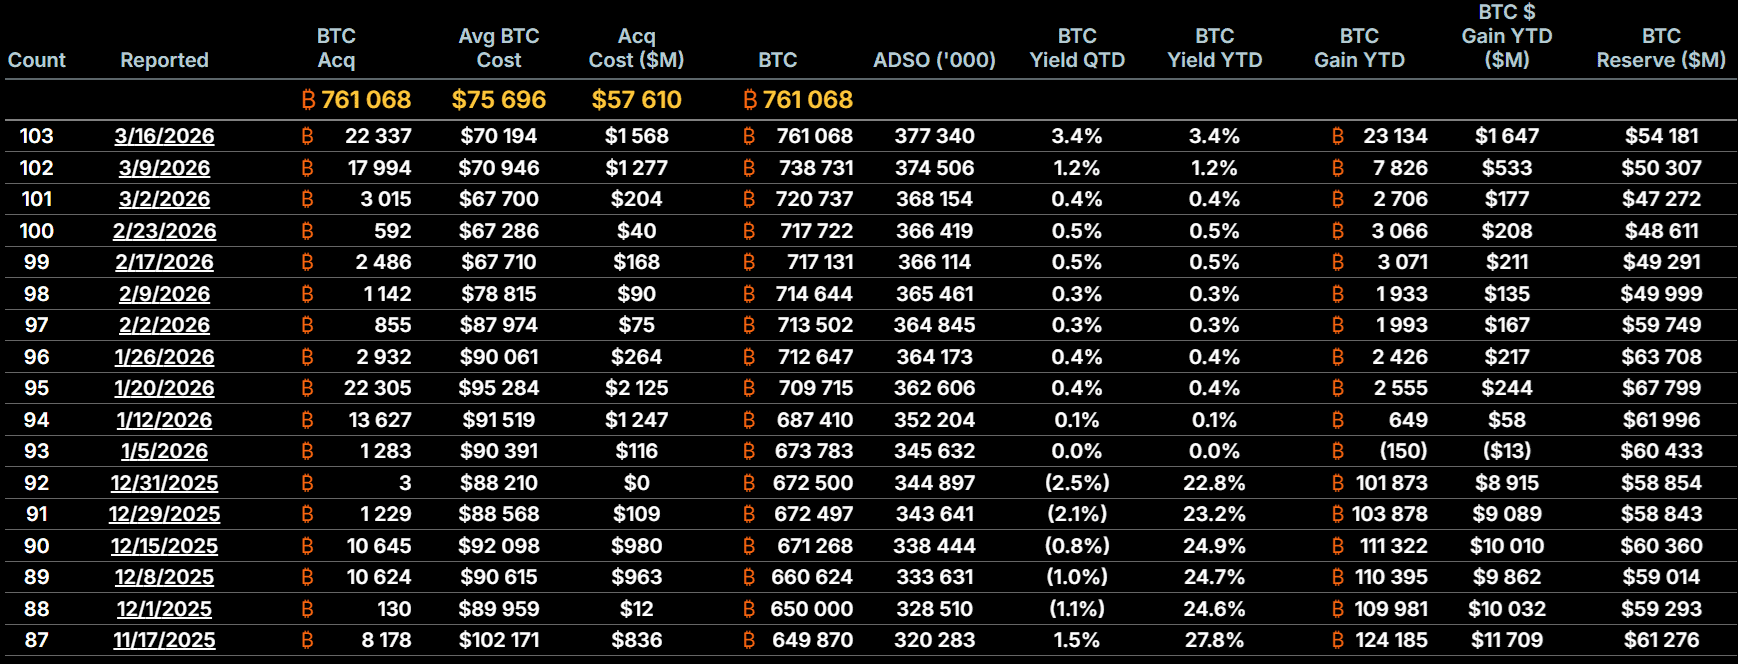Click the ADSO ('000) column header

point(934,60)
